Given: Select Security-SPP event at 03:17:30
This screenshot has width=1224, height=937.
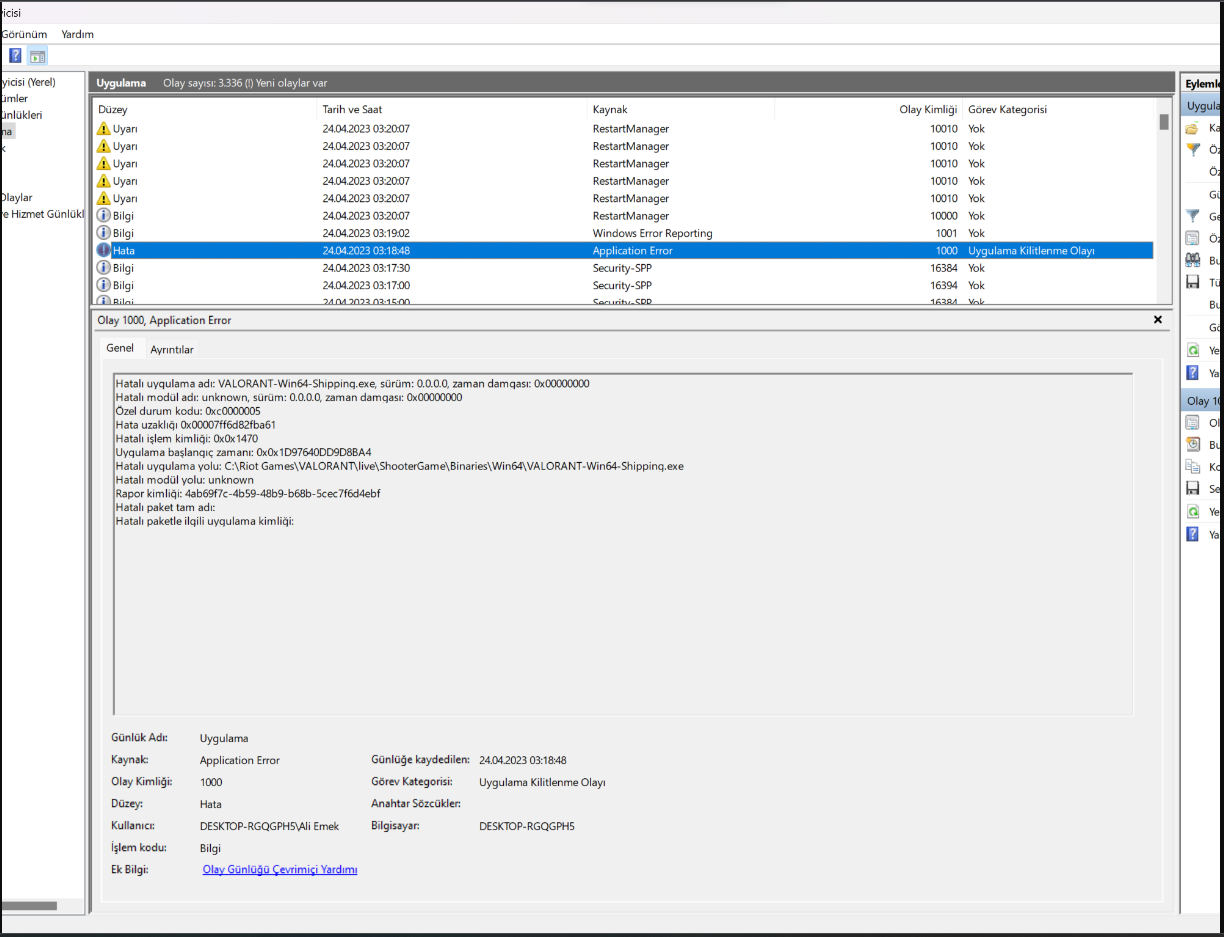Looking at the screenshot, I should click(x=623, y=268).
